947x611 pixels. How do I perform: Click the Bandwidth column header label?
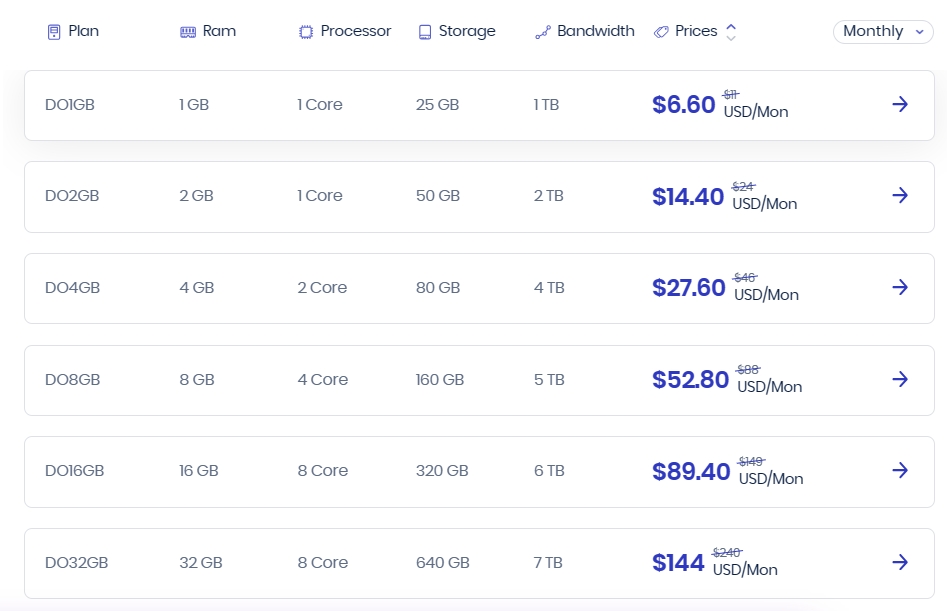pos(596,31)
